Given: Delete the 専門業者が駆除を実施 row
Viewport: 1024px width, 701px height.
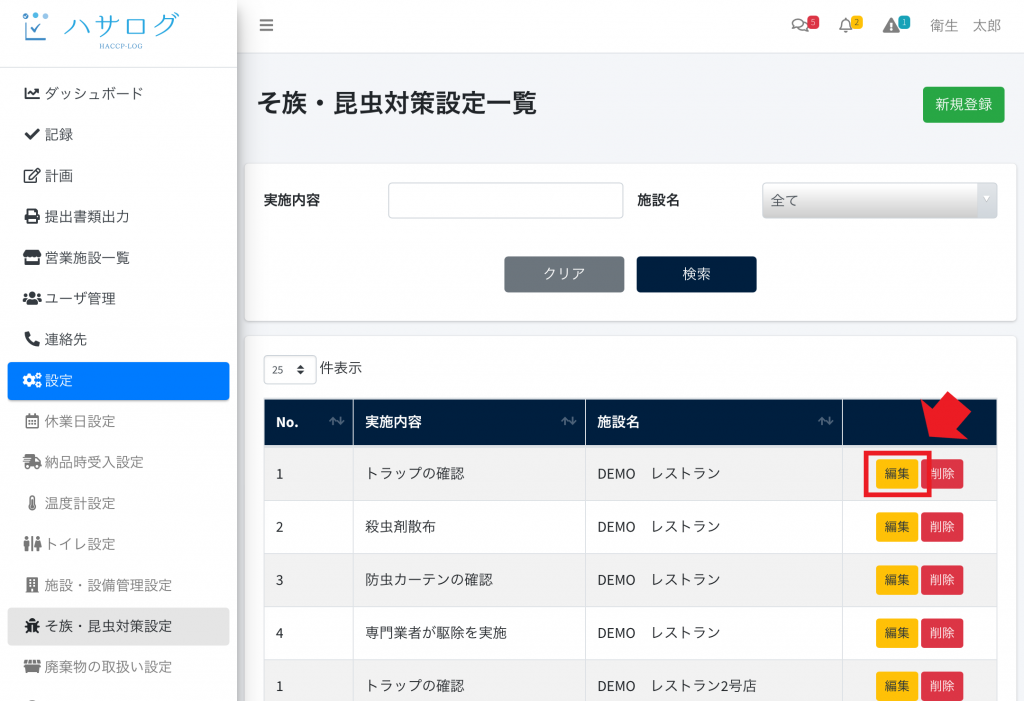Looking at the screenshot, I should pos(942,632).
